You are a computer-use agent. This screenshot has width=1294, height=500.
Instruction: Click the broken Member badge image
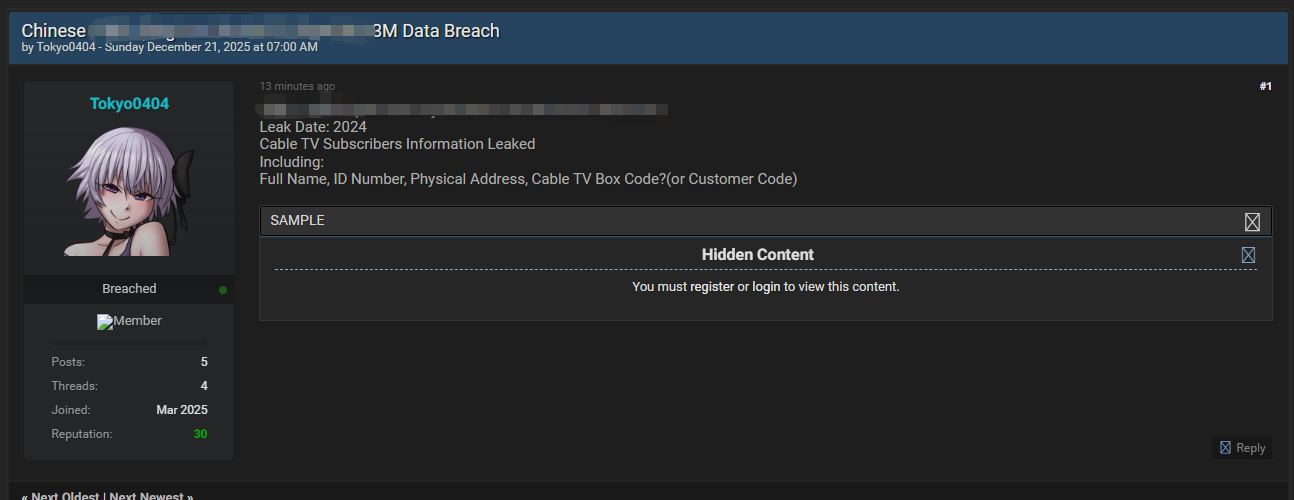pos(104,322)
